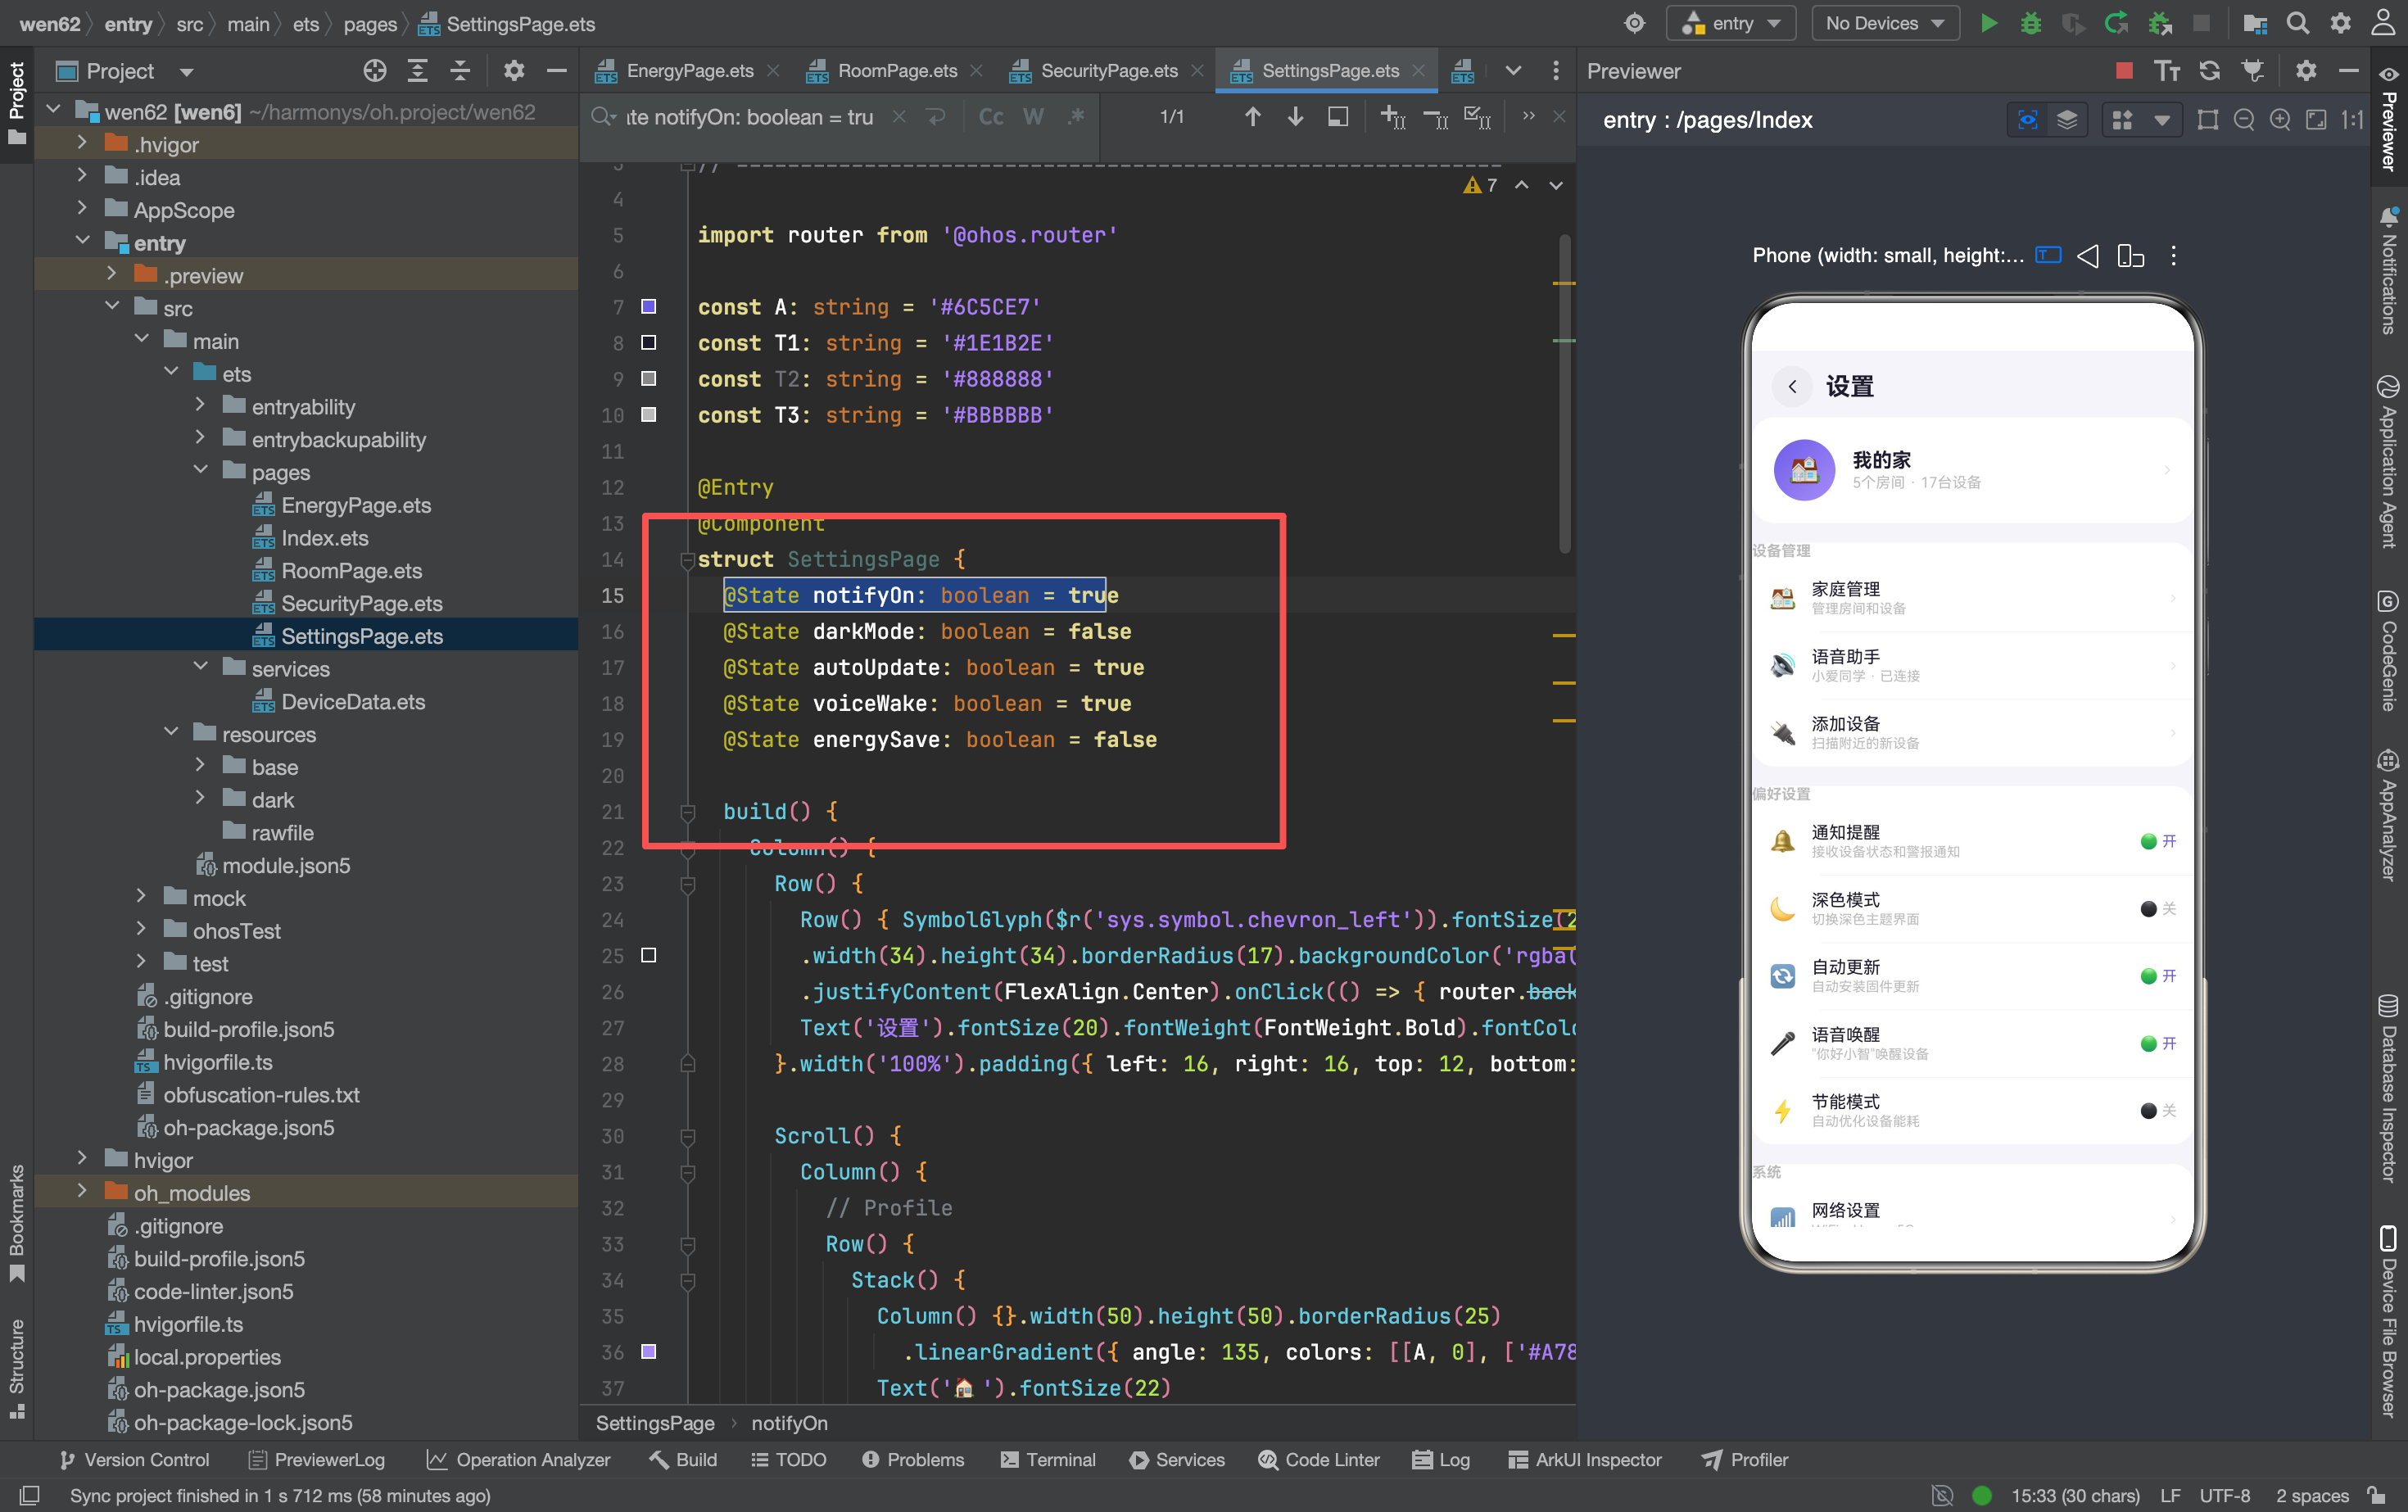Attach debugger to process icon
The height and width of the screenshot is (1512, 2408).
point(2159,23)
